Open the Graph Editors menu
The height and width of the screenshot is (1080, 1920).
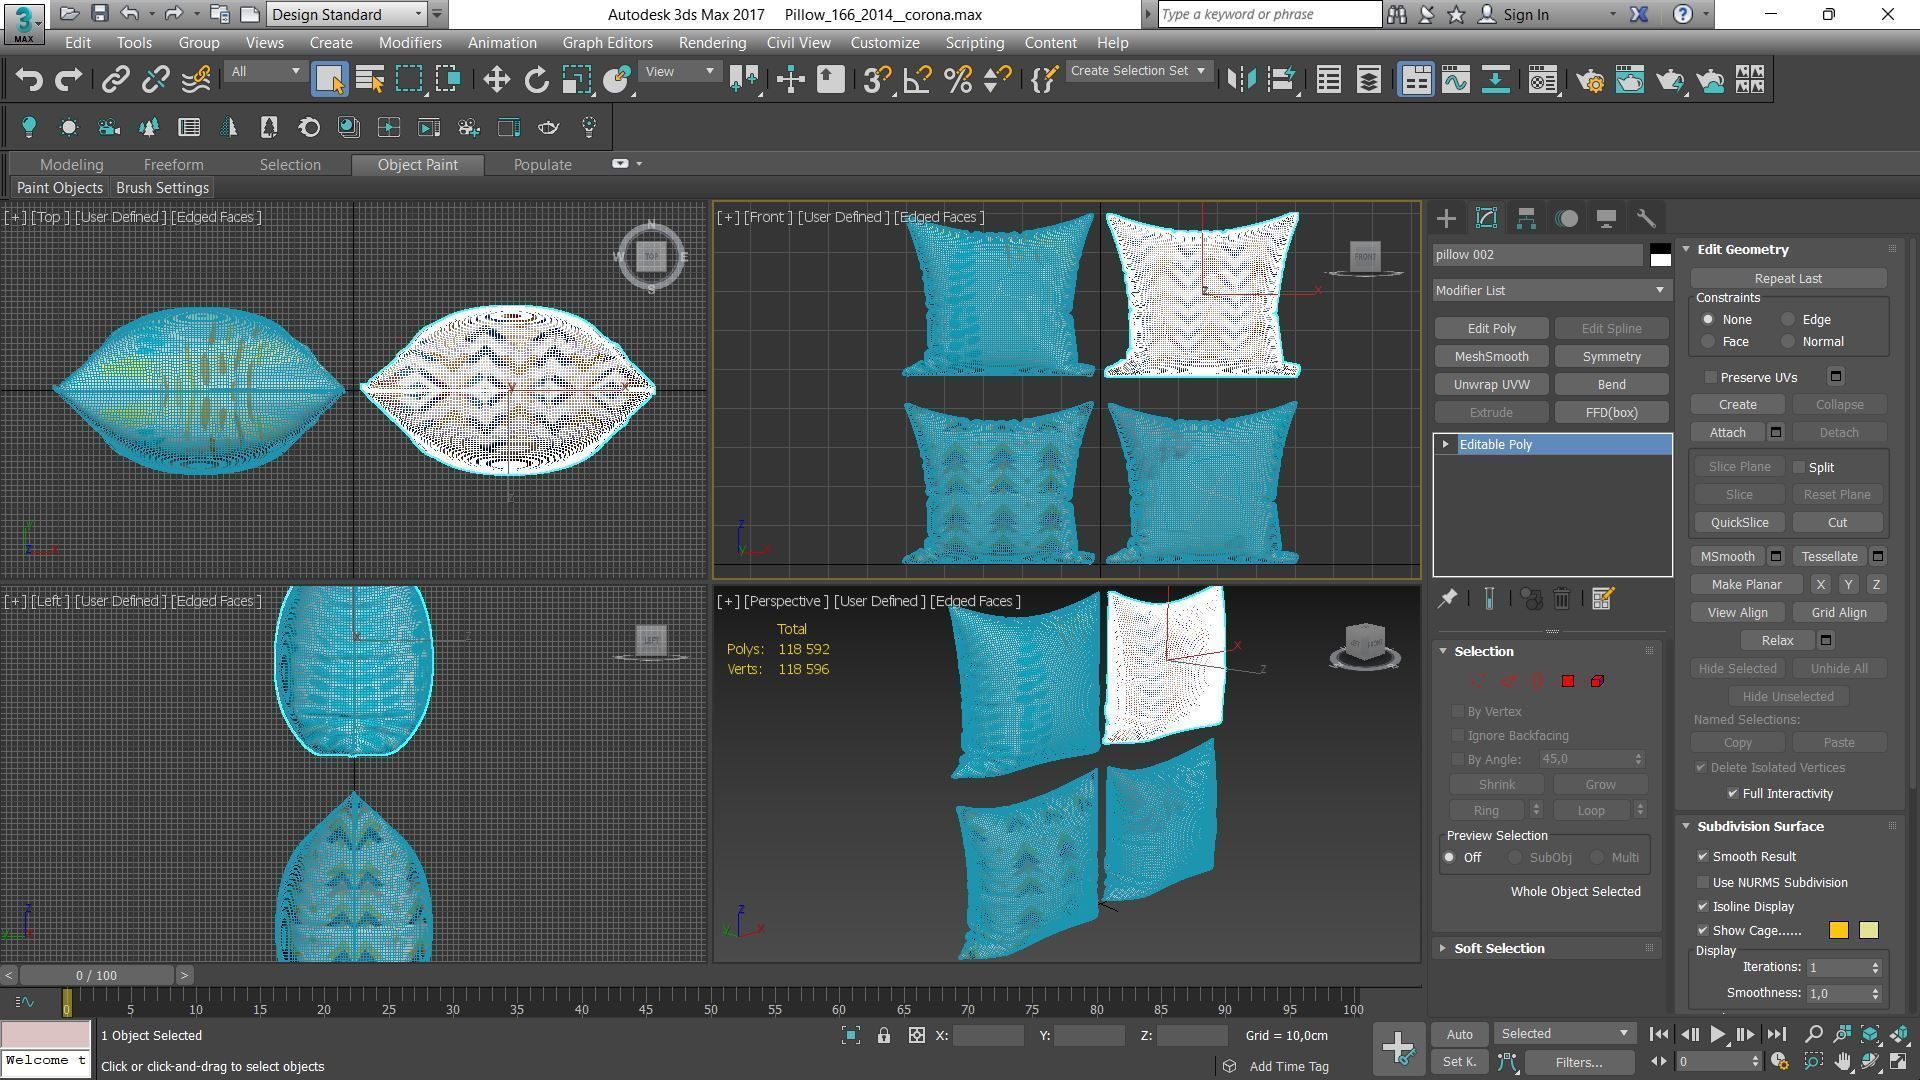coord(607,43)
